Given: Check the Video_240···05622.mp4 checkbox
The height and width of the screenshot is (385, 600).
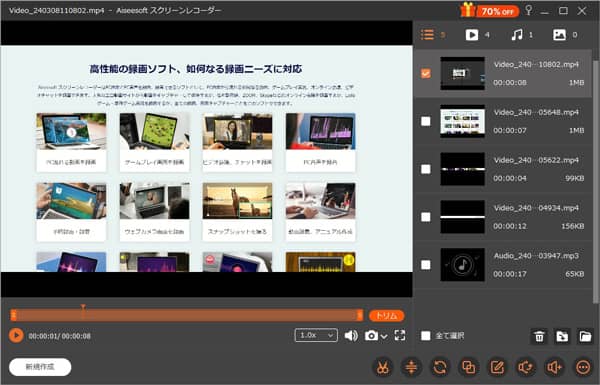Looking at the screenshot, I should click(x=426, y=169).
